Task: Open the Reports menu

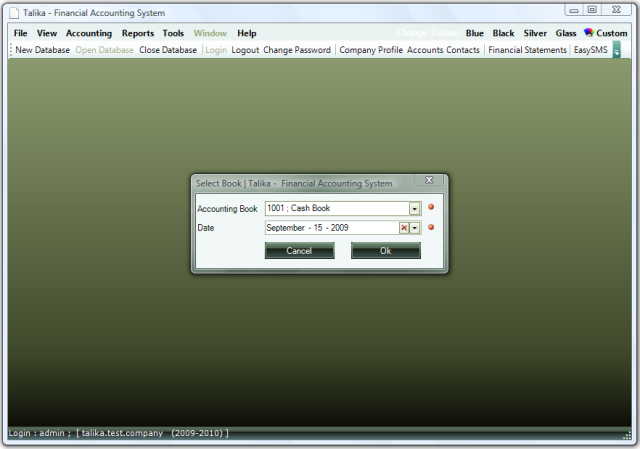Action: 138,33
